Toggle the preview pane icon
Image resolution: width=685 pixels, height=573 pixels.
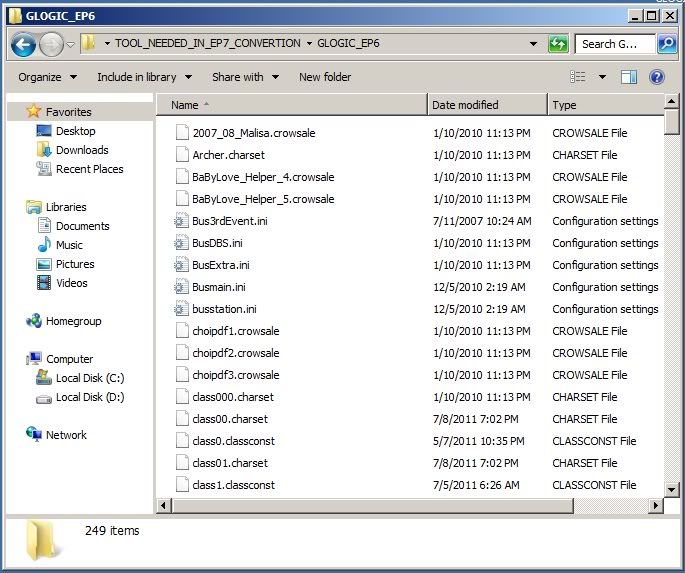click(629, 77)
